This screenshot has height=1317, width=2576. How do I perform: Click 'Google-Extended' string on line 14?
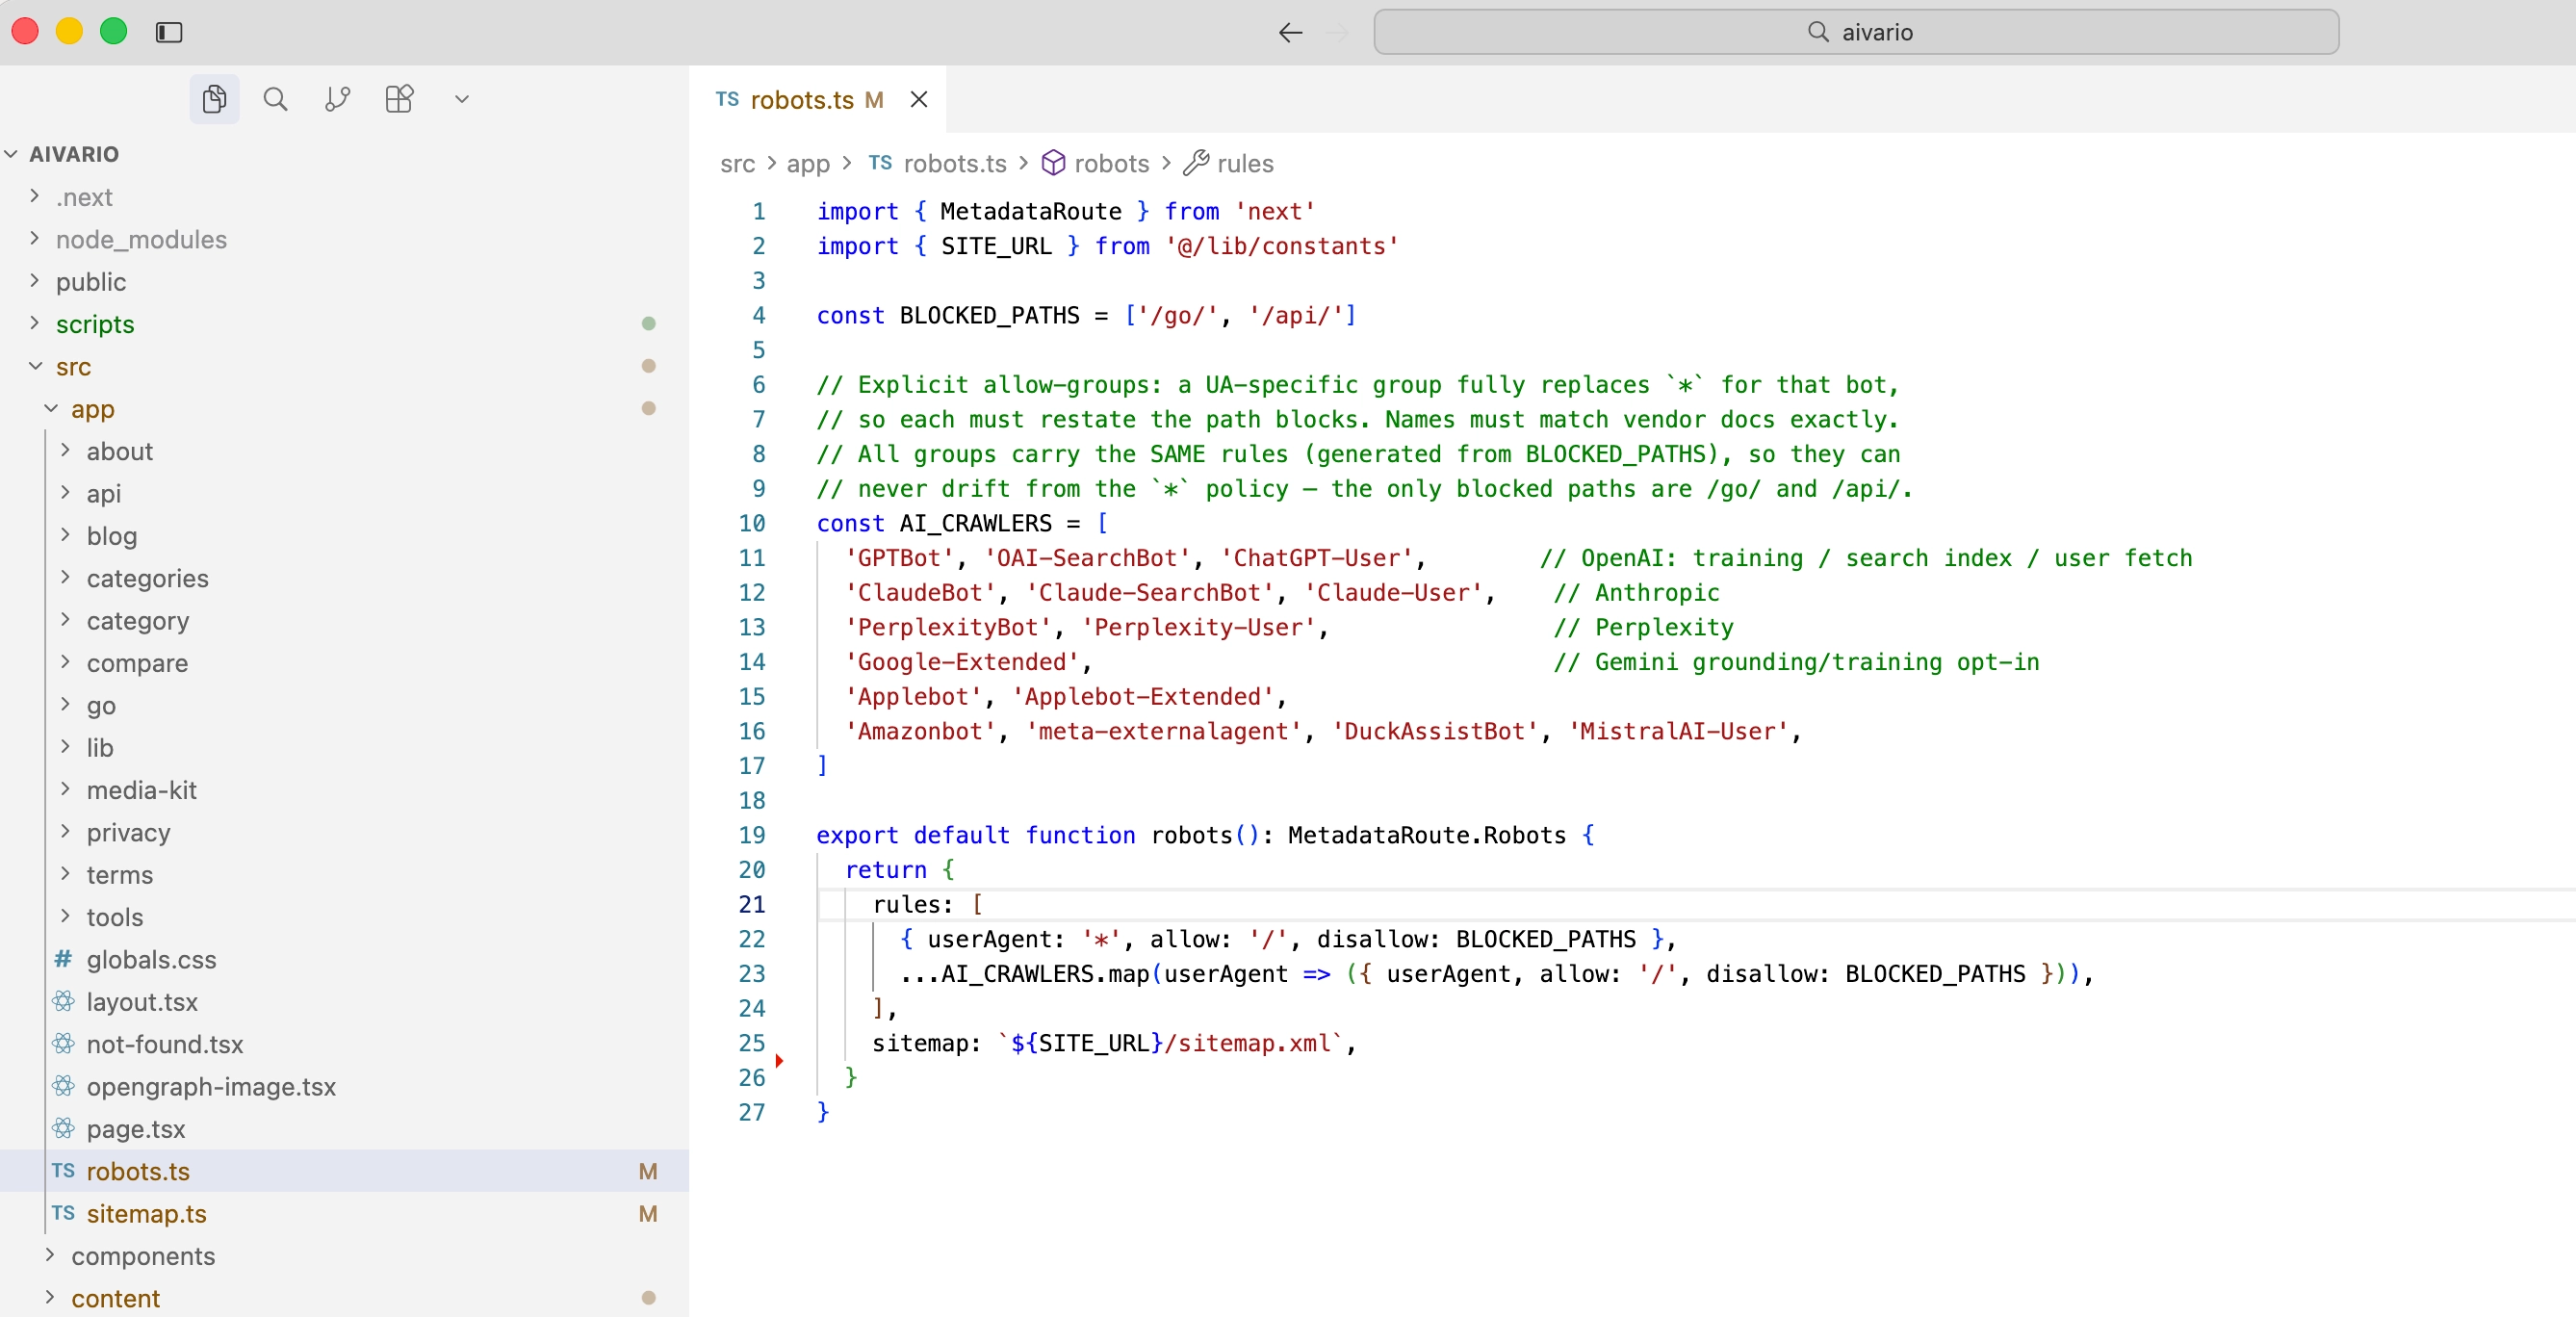(x=962, y=662)
